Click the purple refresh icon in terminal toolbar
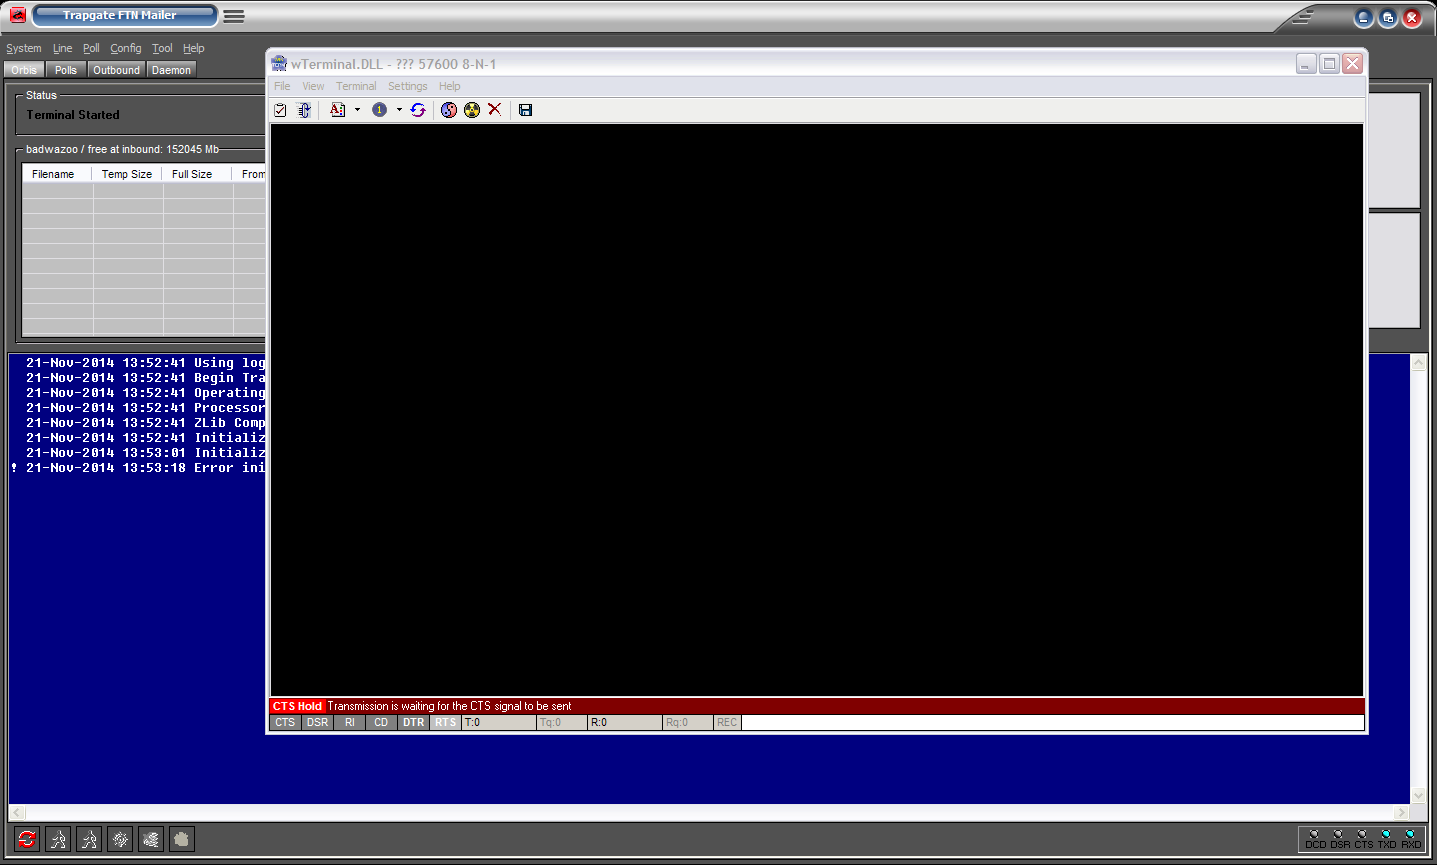Screen dimensions: 1437x865 tap(418, 110)
